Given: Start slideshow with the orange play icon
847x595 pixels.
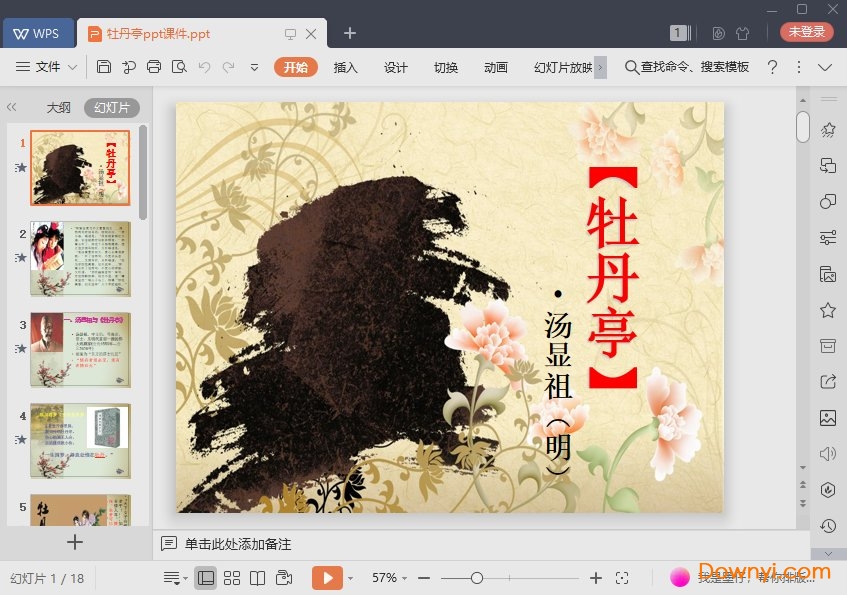Looking at the screenshot, I should pyautogui.click(x=327, y=578).
